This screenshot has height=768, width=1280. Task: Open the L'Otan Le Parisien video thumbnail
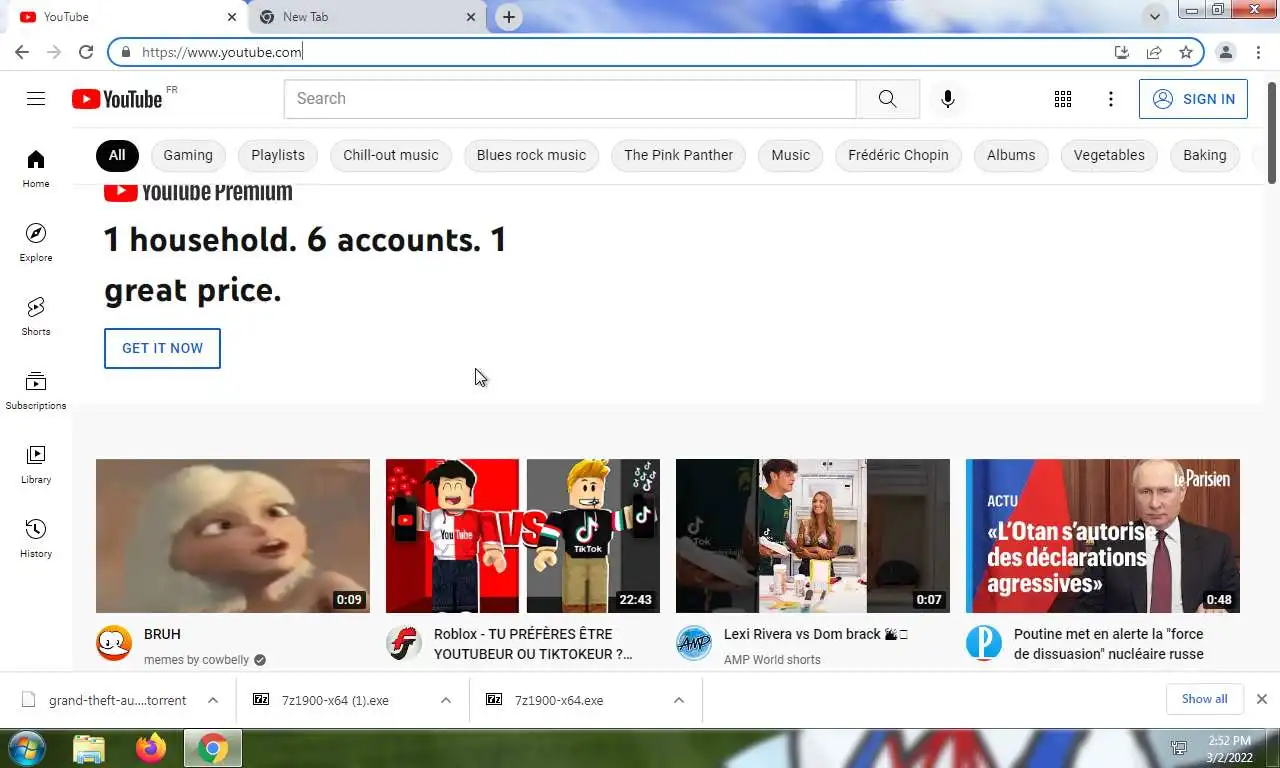coord(1103,536)
